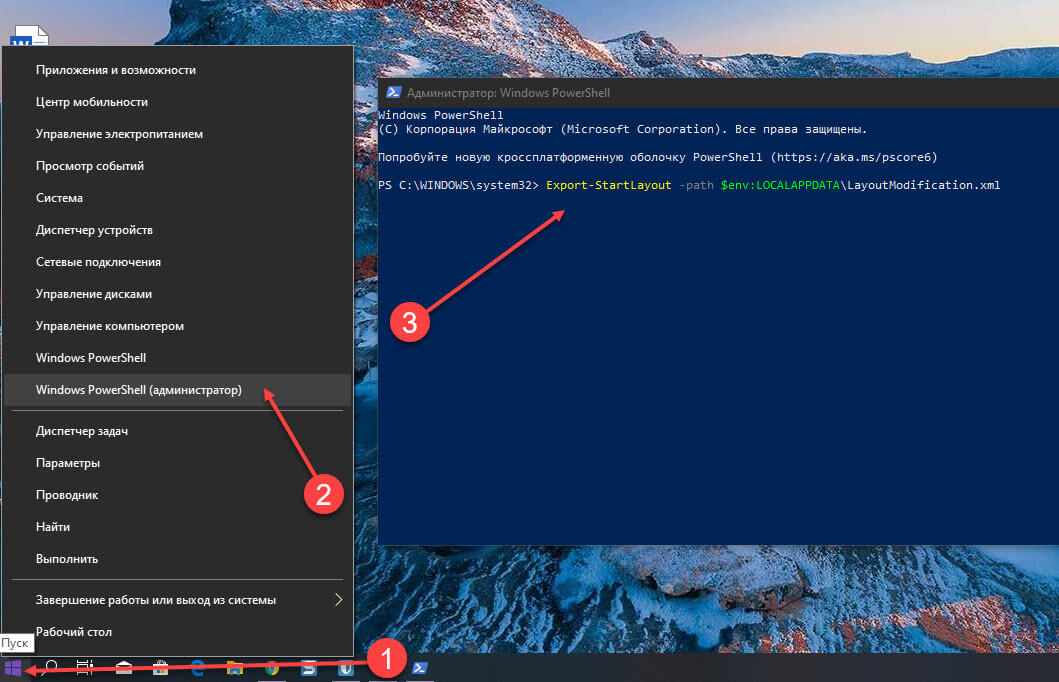The width and height of the screenshot is (1059, 682).
Task: Click the Администратор: Windows PowerShell title bar
Action: click(718, 93)
